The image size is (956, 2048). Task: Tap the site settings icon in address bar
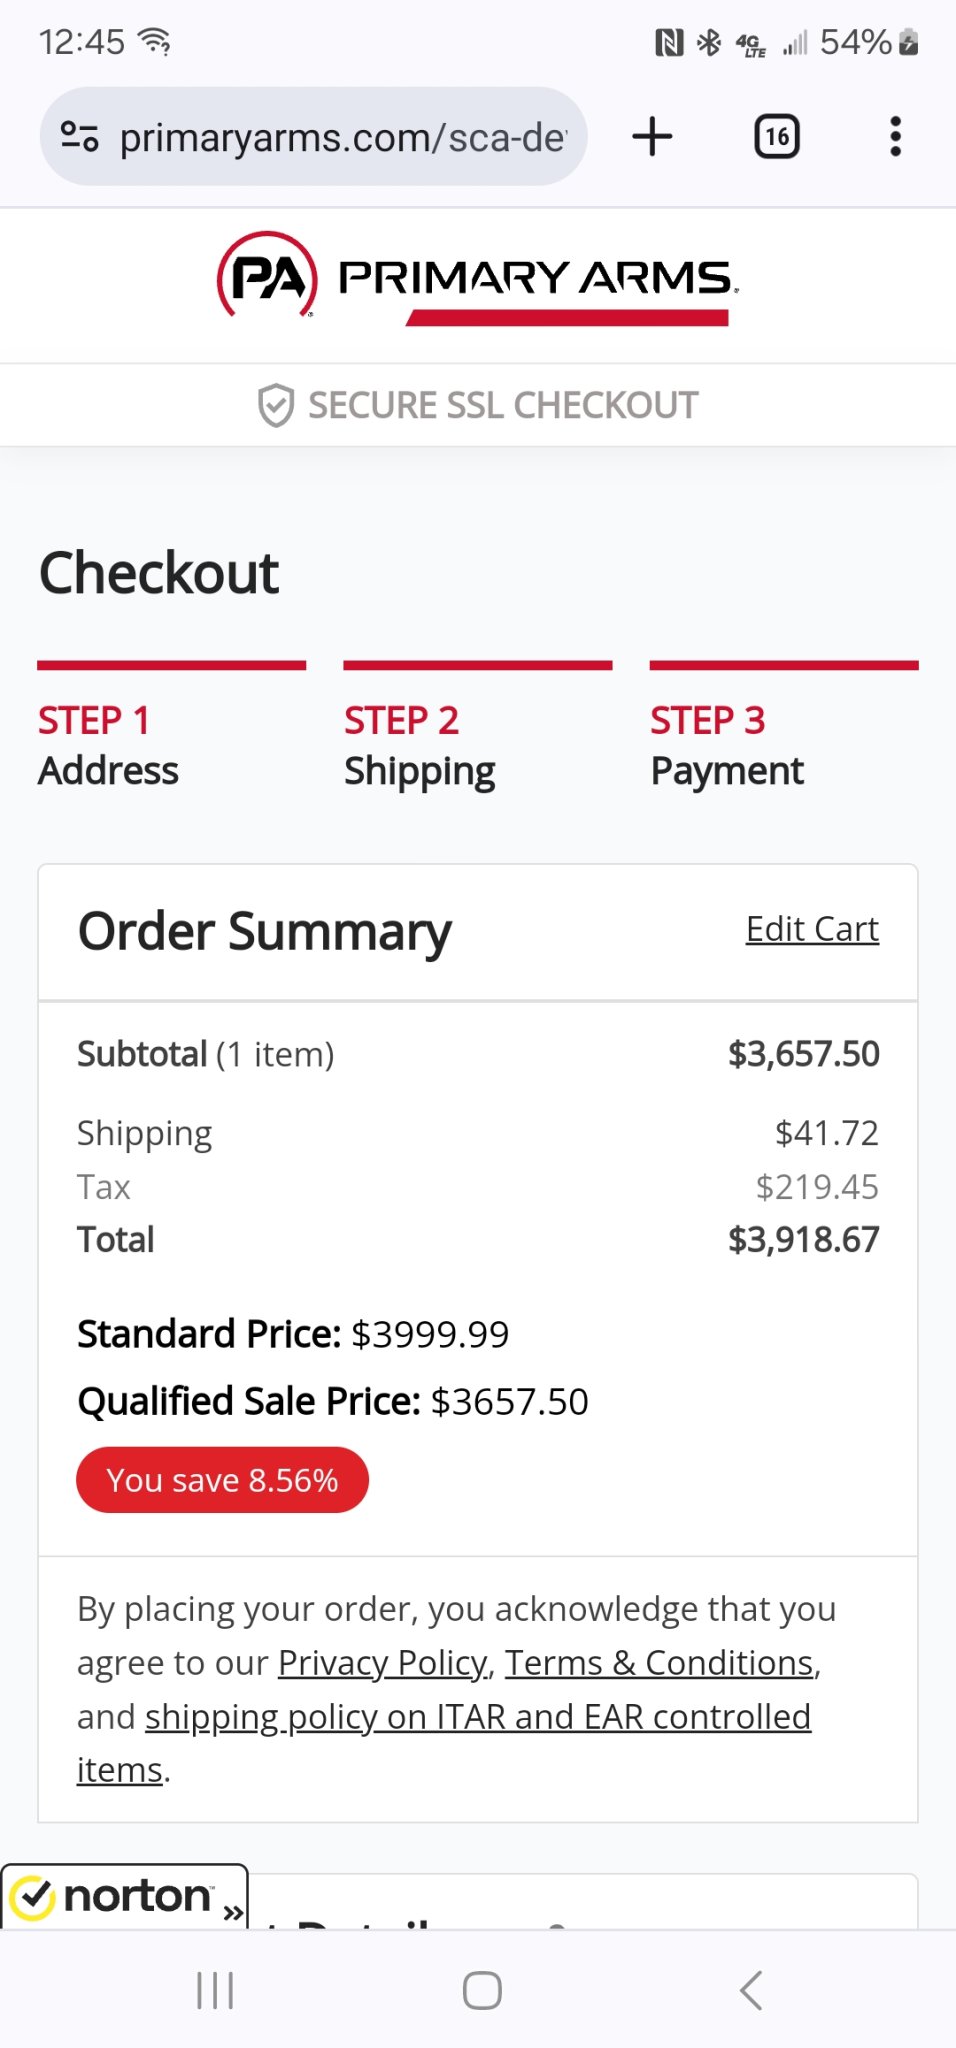coord(80,136)
